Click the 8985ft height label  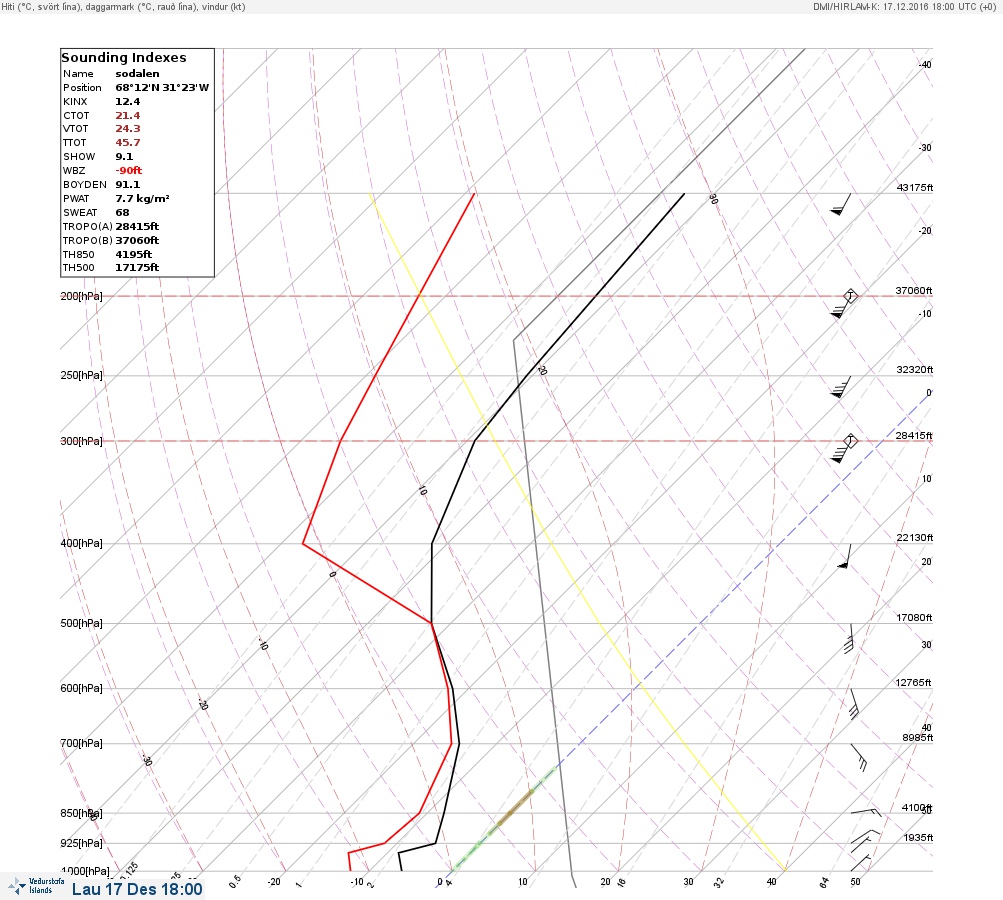pos(918,738)
